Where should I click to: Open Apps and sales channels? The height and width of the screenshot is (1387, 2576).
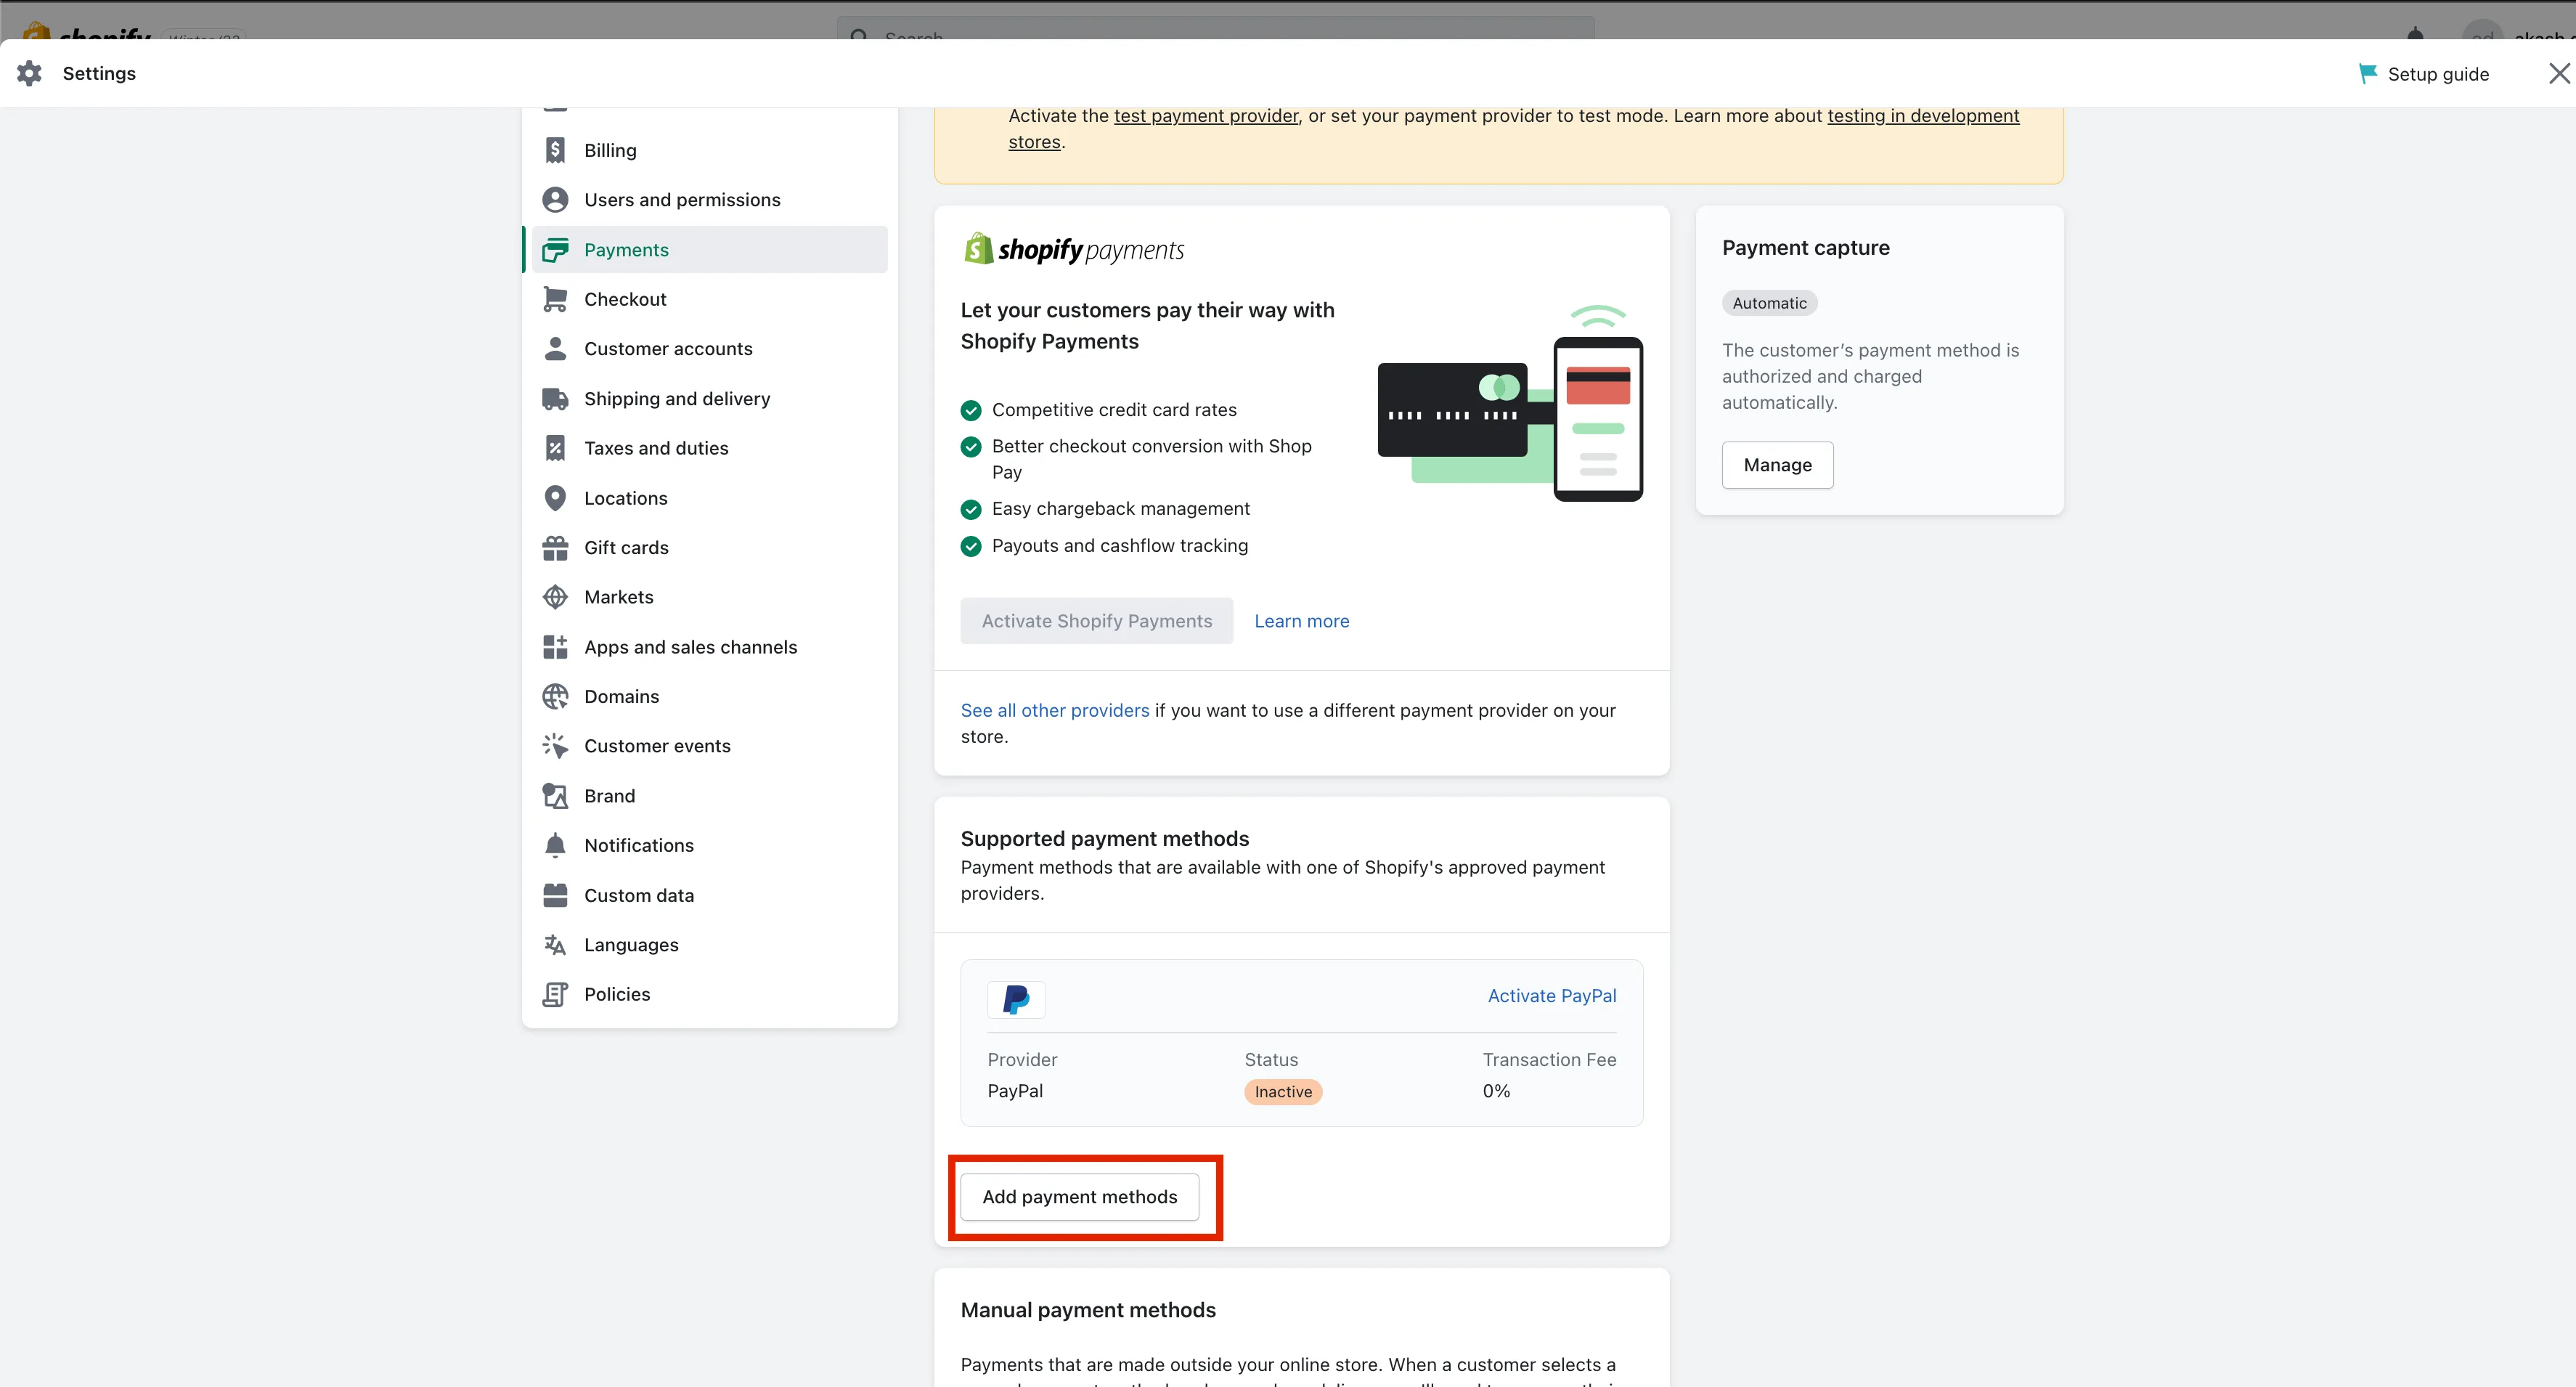(709, 647)
